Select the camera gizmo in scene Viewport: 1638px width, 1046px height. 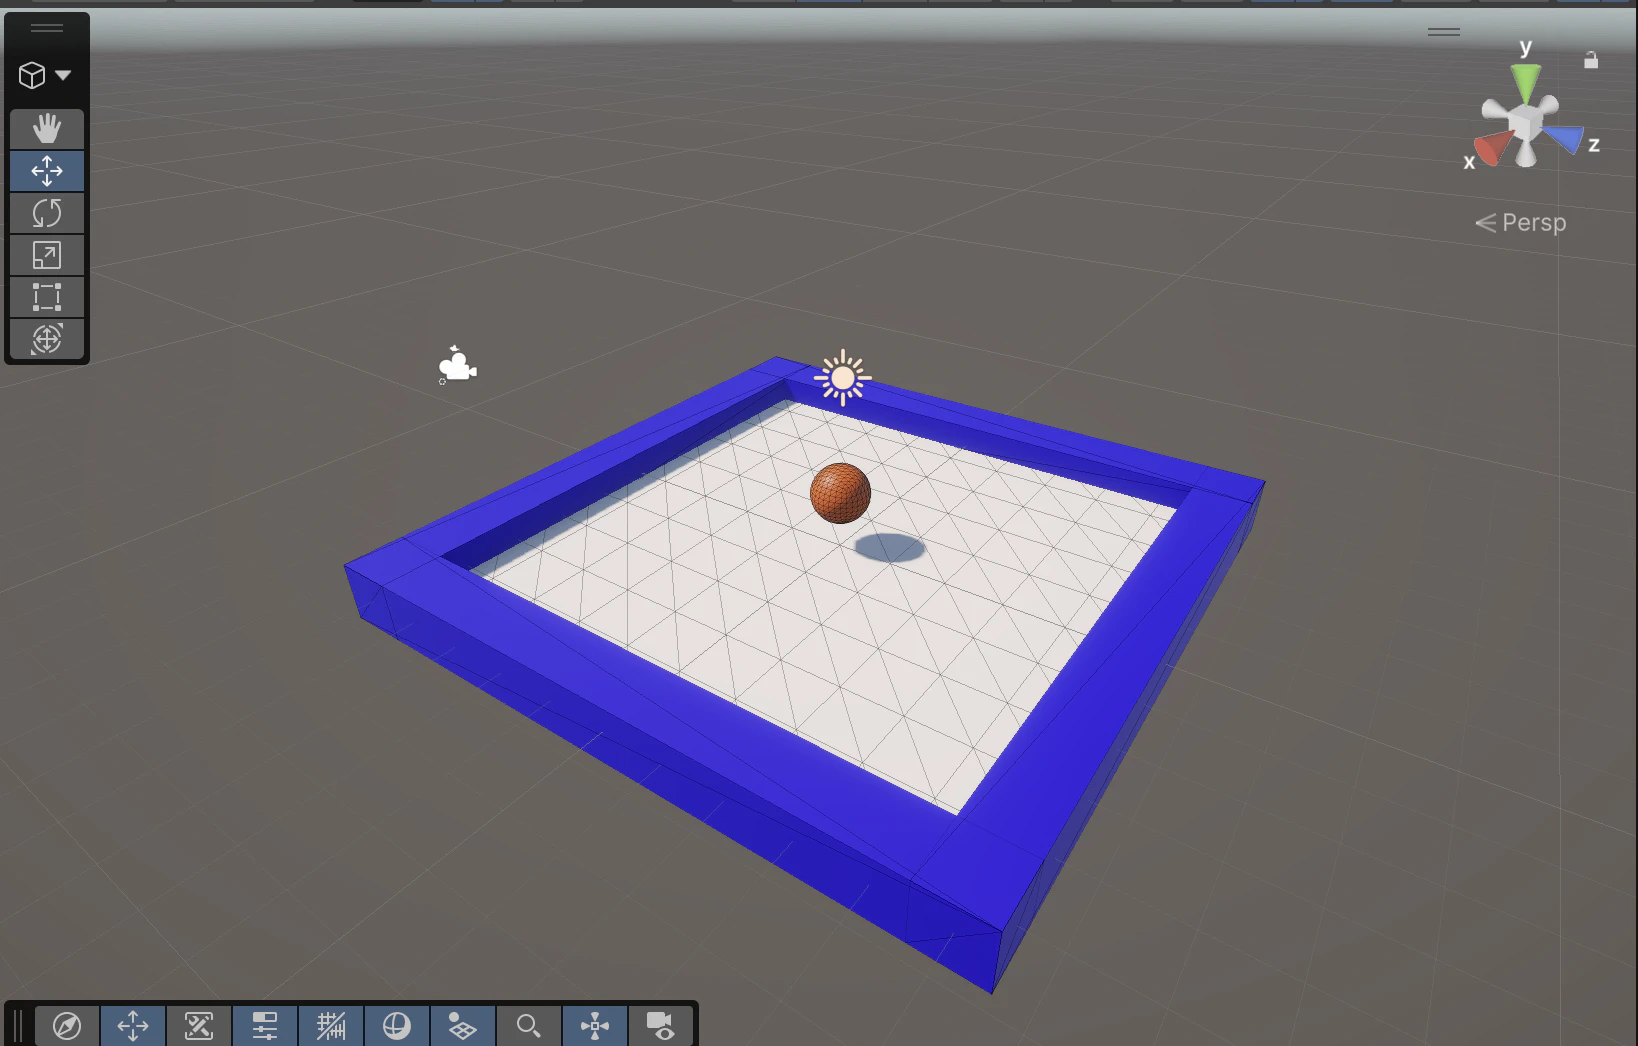[457, 365]
